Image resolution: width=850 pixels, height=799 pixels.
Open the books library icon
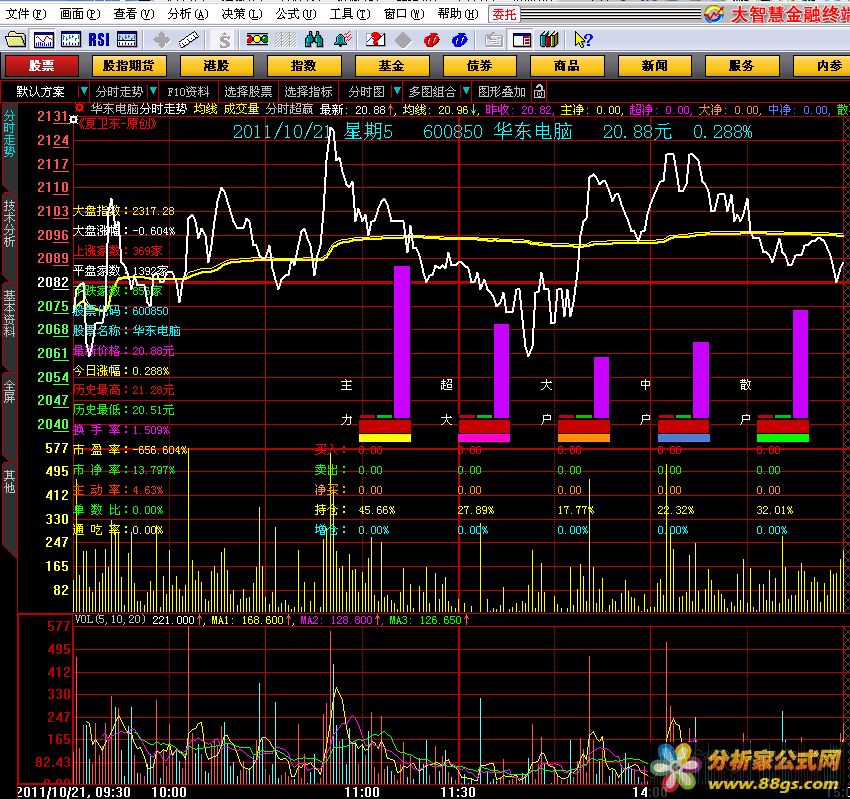[549, 40]
